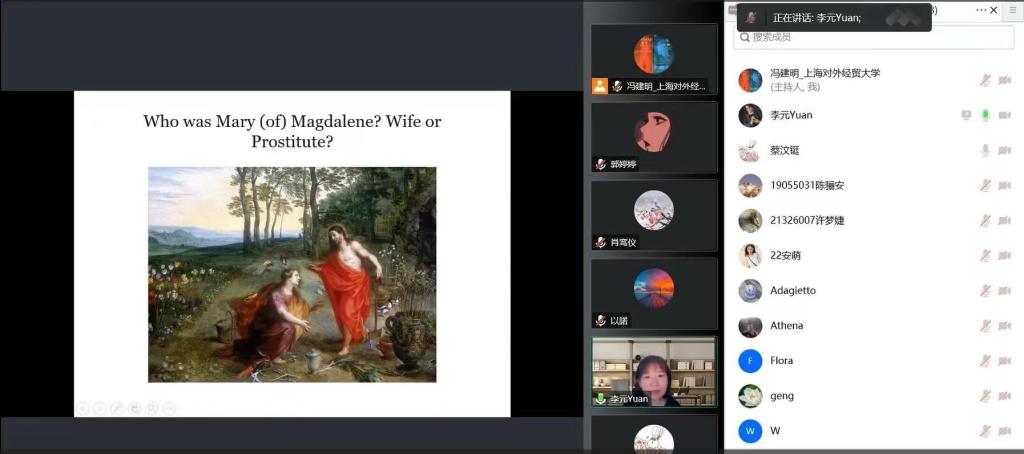1024x454 pixels.
Task: Click camera icon in 蔡汶铤 member row
Action: pyautogui.click(x=1004, y=150)
